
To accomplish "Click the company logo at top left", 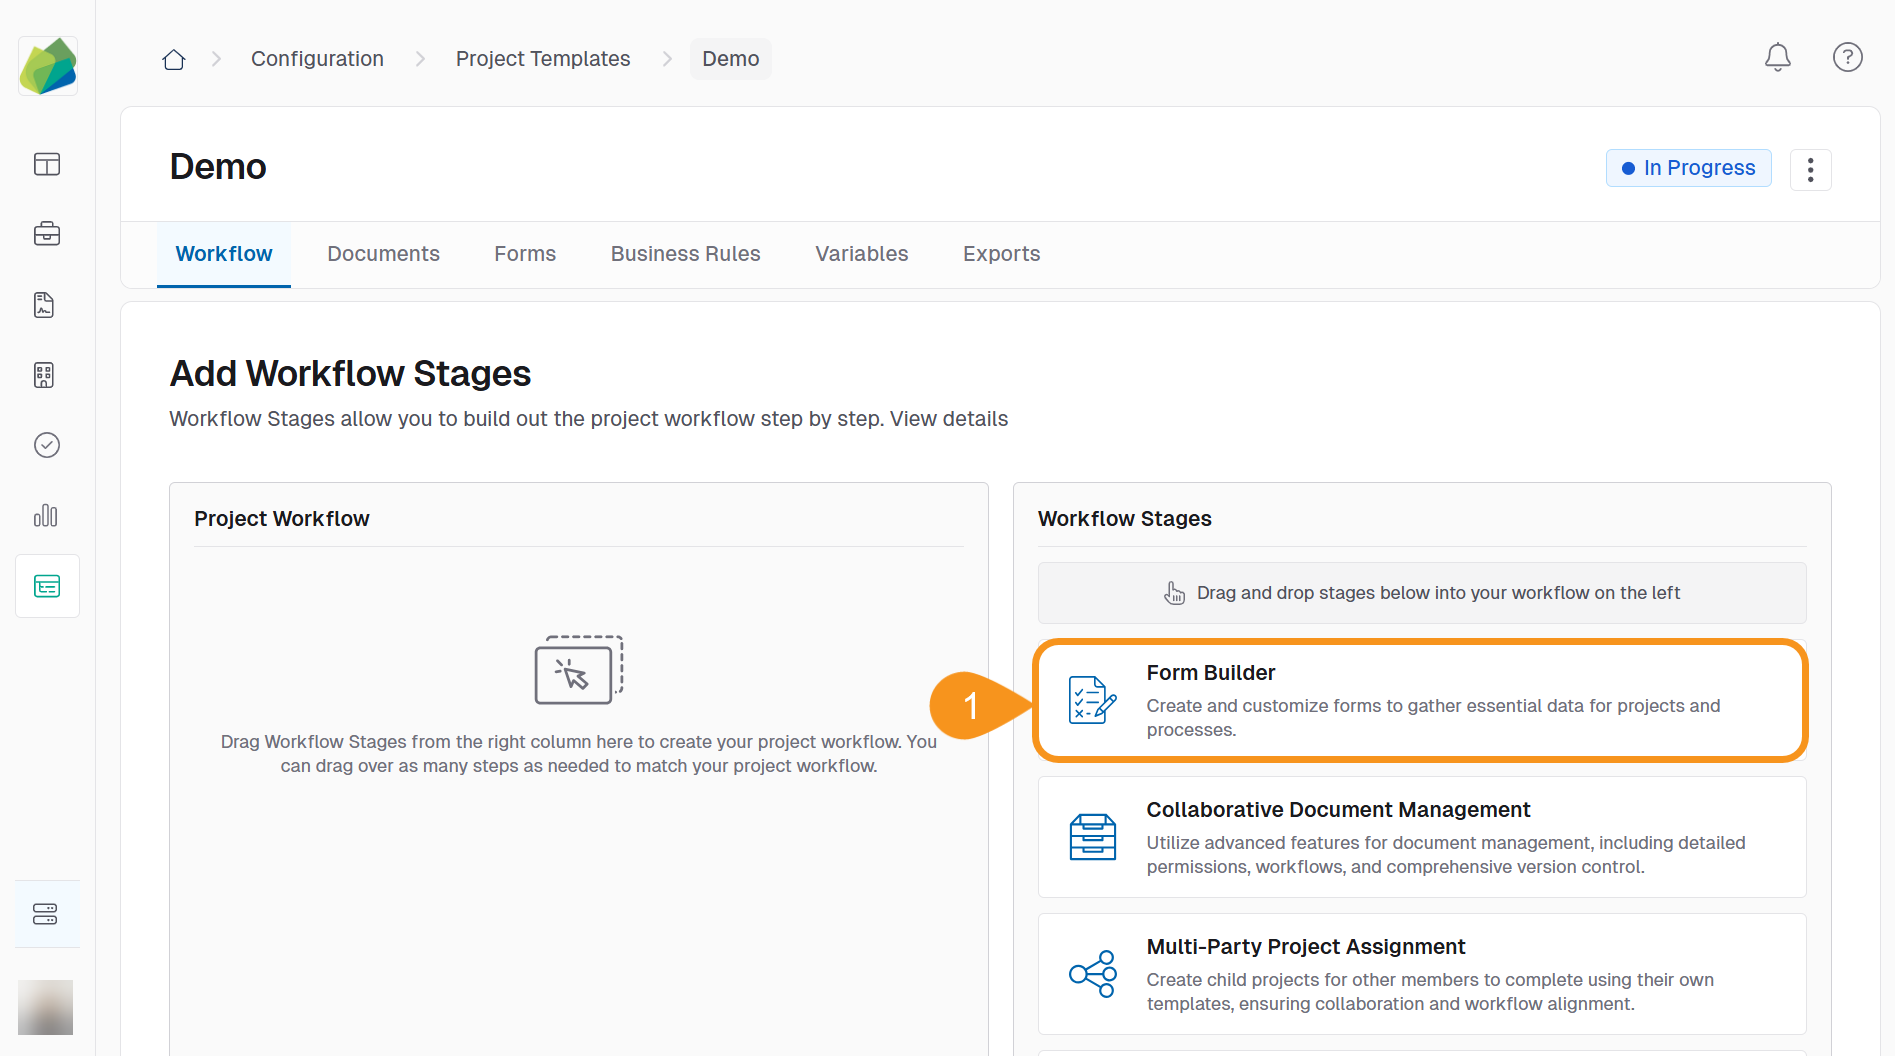I will click(x=47, y=65).
